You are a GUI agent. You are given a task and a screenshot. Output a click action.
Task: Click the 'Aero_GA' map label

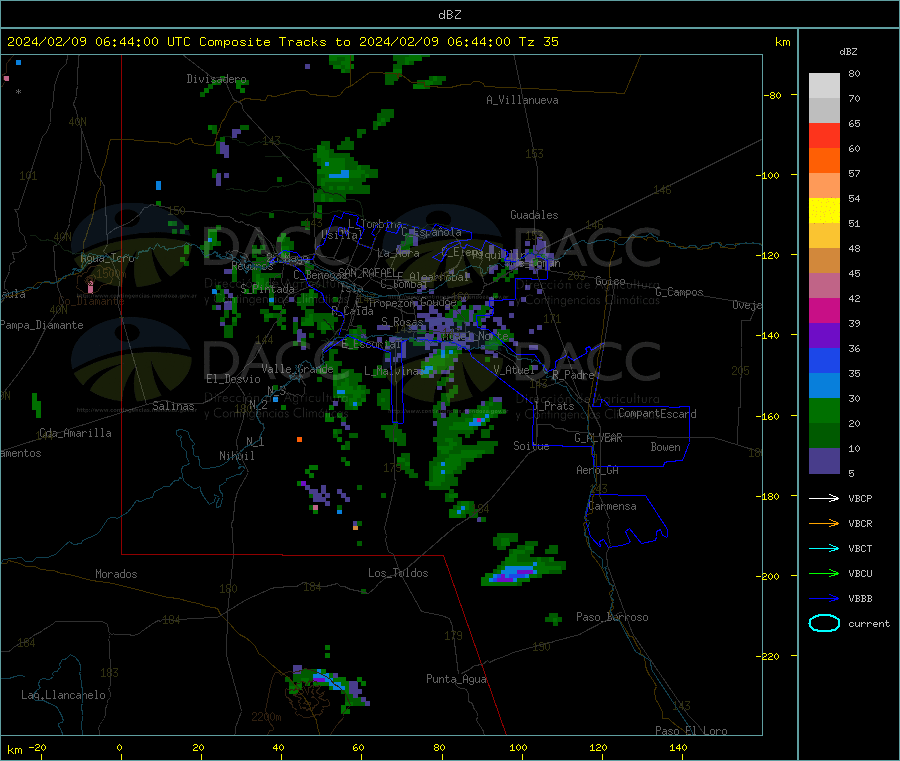tap(597, 470)
